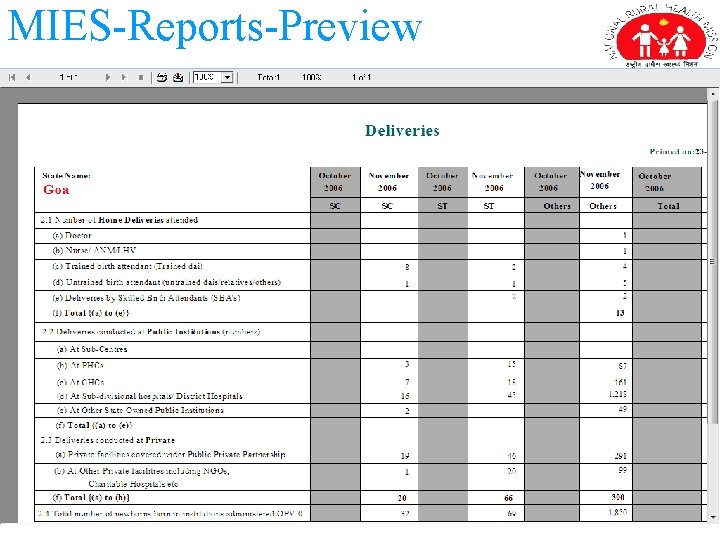The height and width of the screenshot is (540, 720).
Task: Click the Deliveries report title
Action: [x=402, y=131]
